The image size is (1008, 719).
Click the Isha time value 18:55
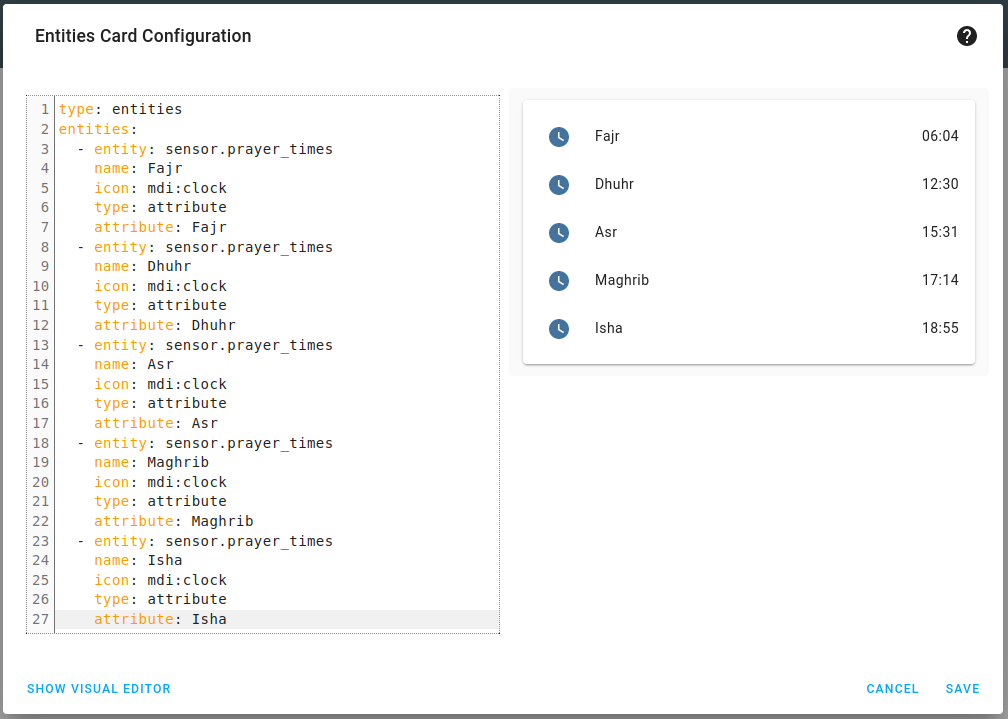click(x=940, y=328)
